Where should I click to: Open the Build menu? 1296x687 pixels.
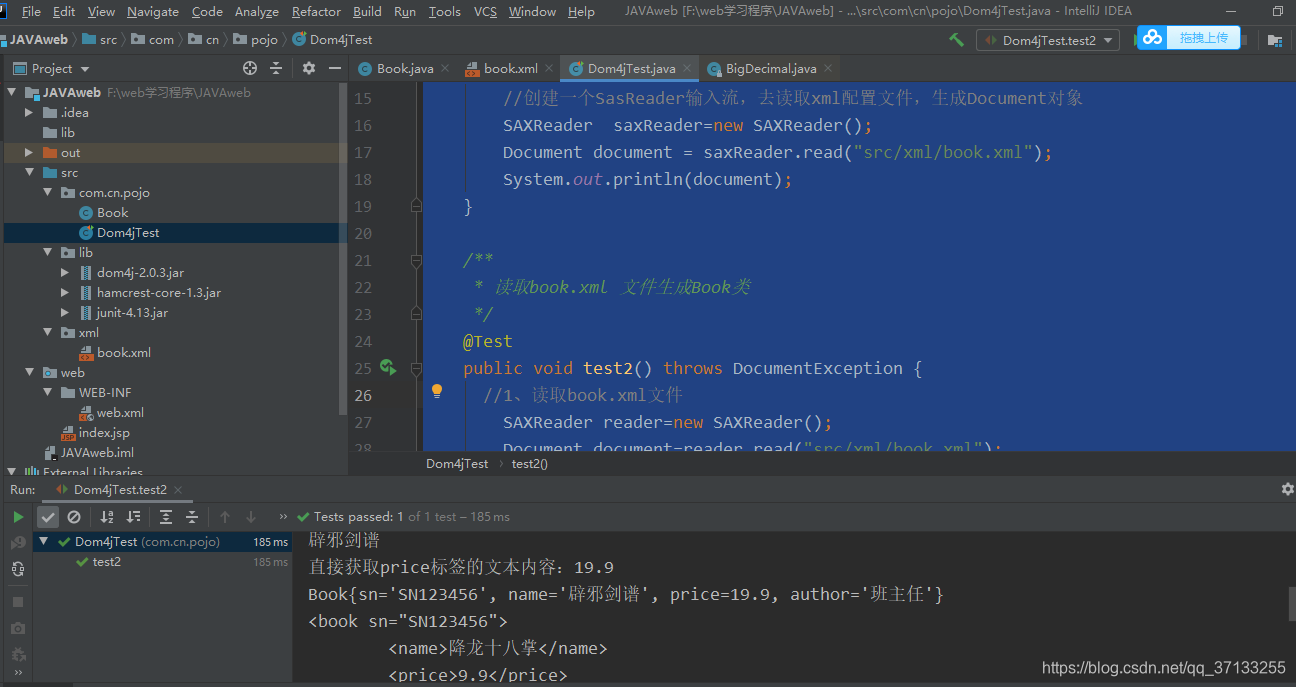367,12
